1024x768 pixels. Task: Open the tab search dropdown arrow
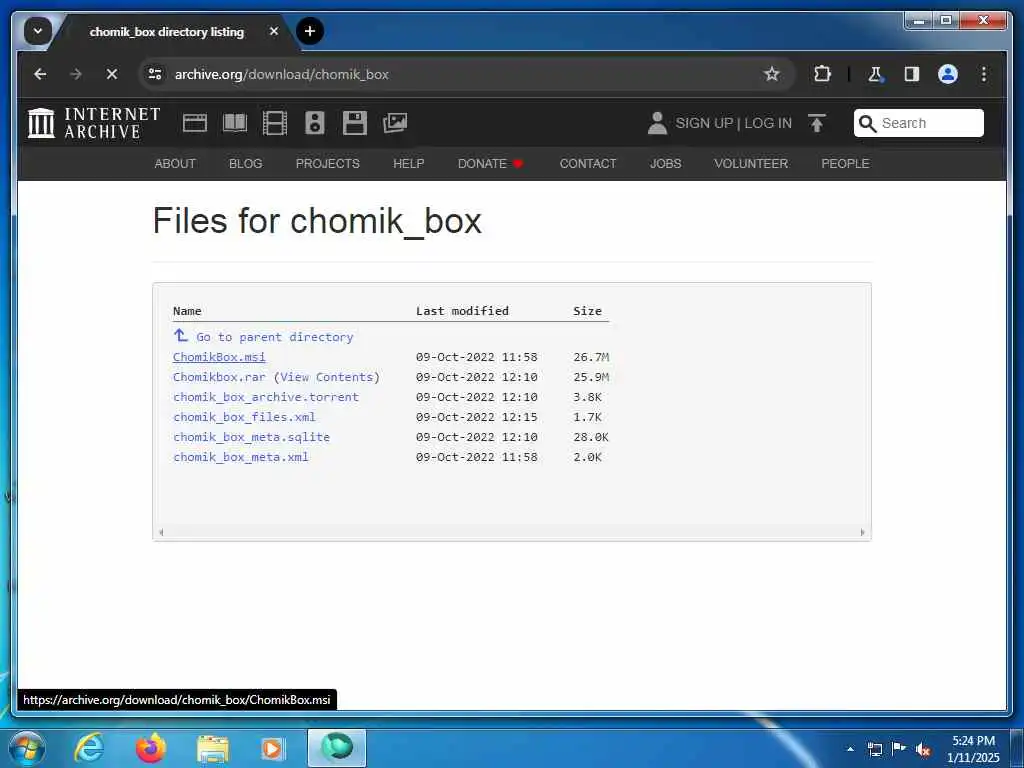click(38, 31)
